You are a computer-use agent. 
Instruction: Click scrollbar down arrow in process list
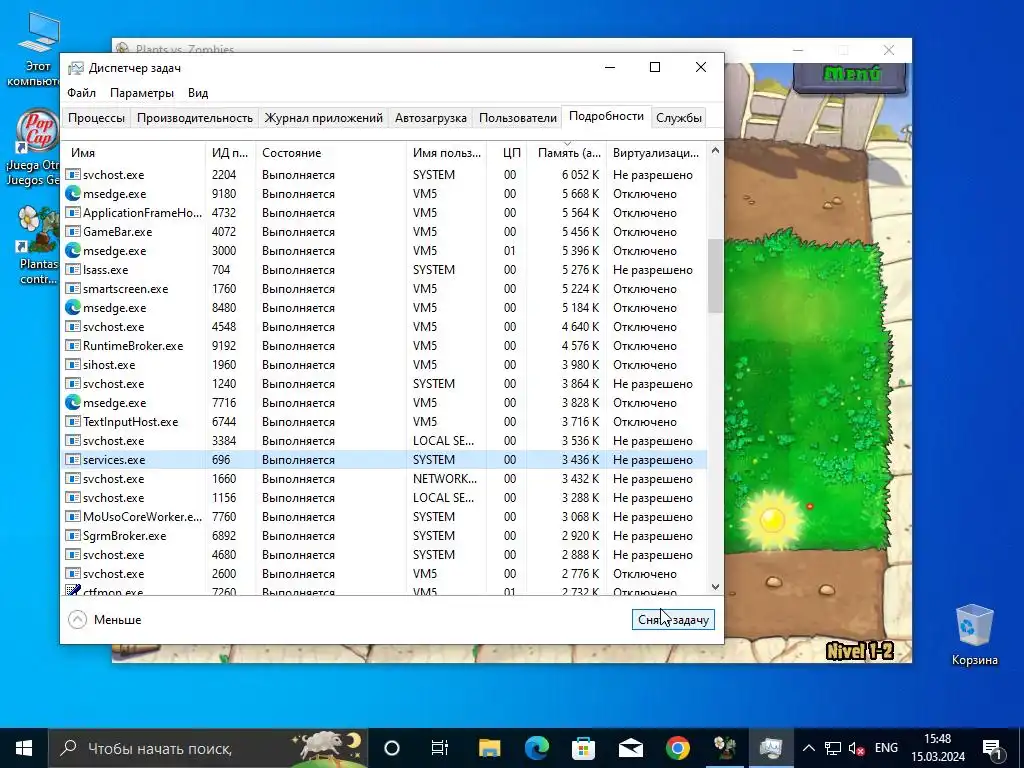point(715,586)
